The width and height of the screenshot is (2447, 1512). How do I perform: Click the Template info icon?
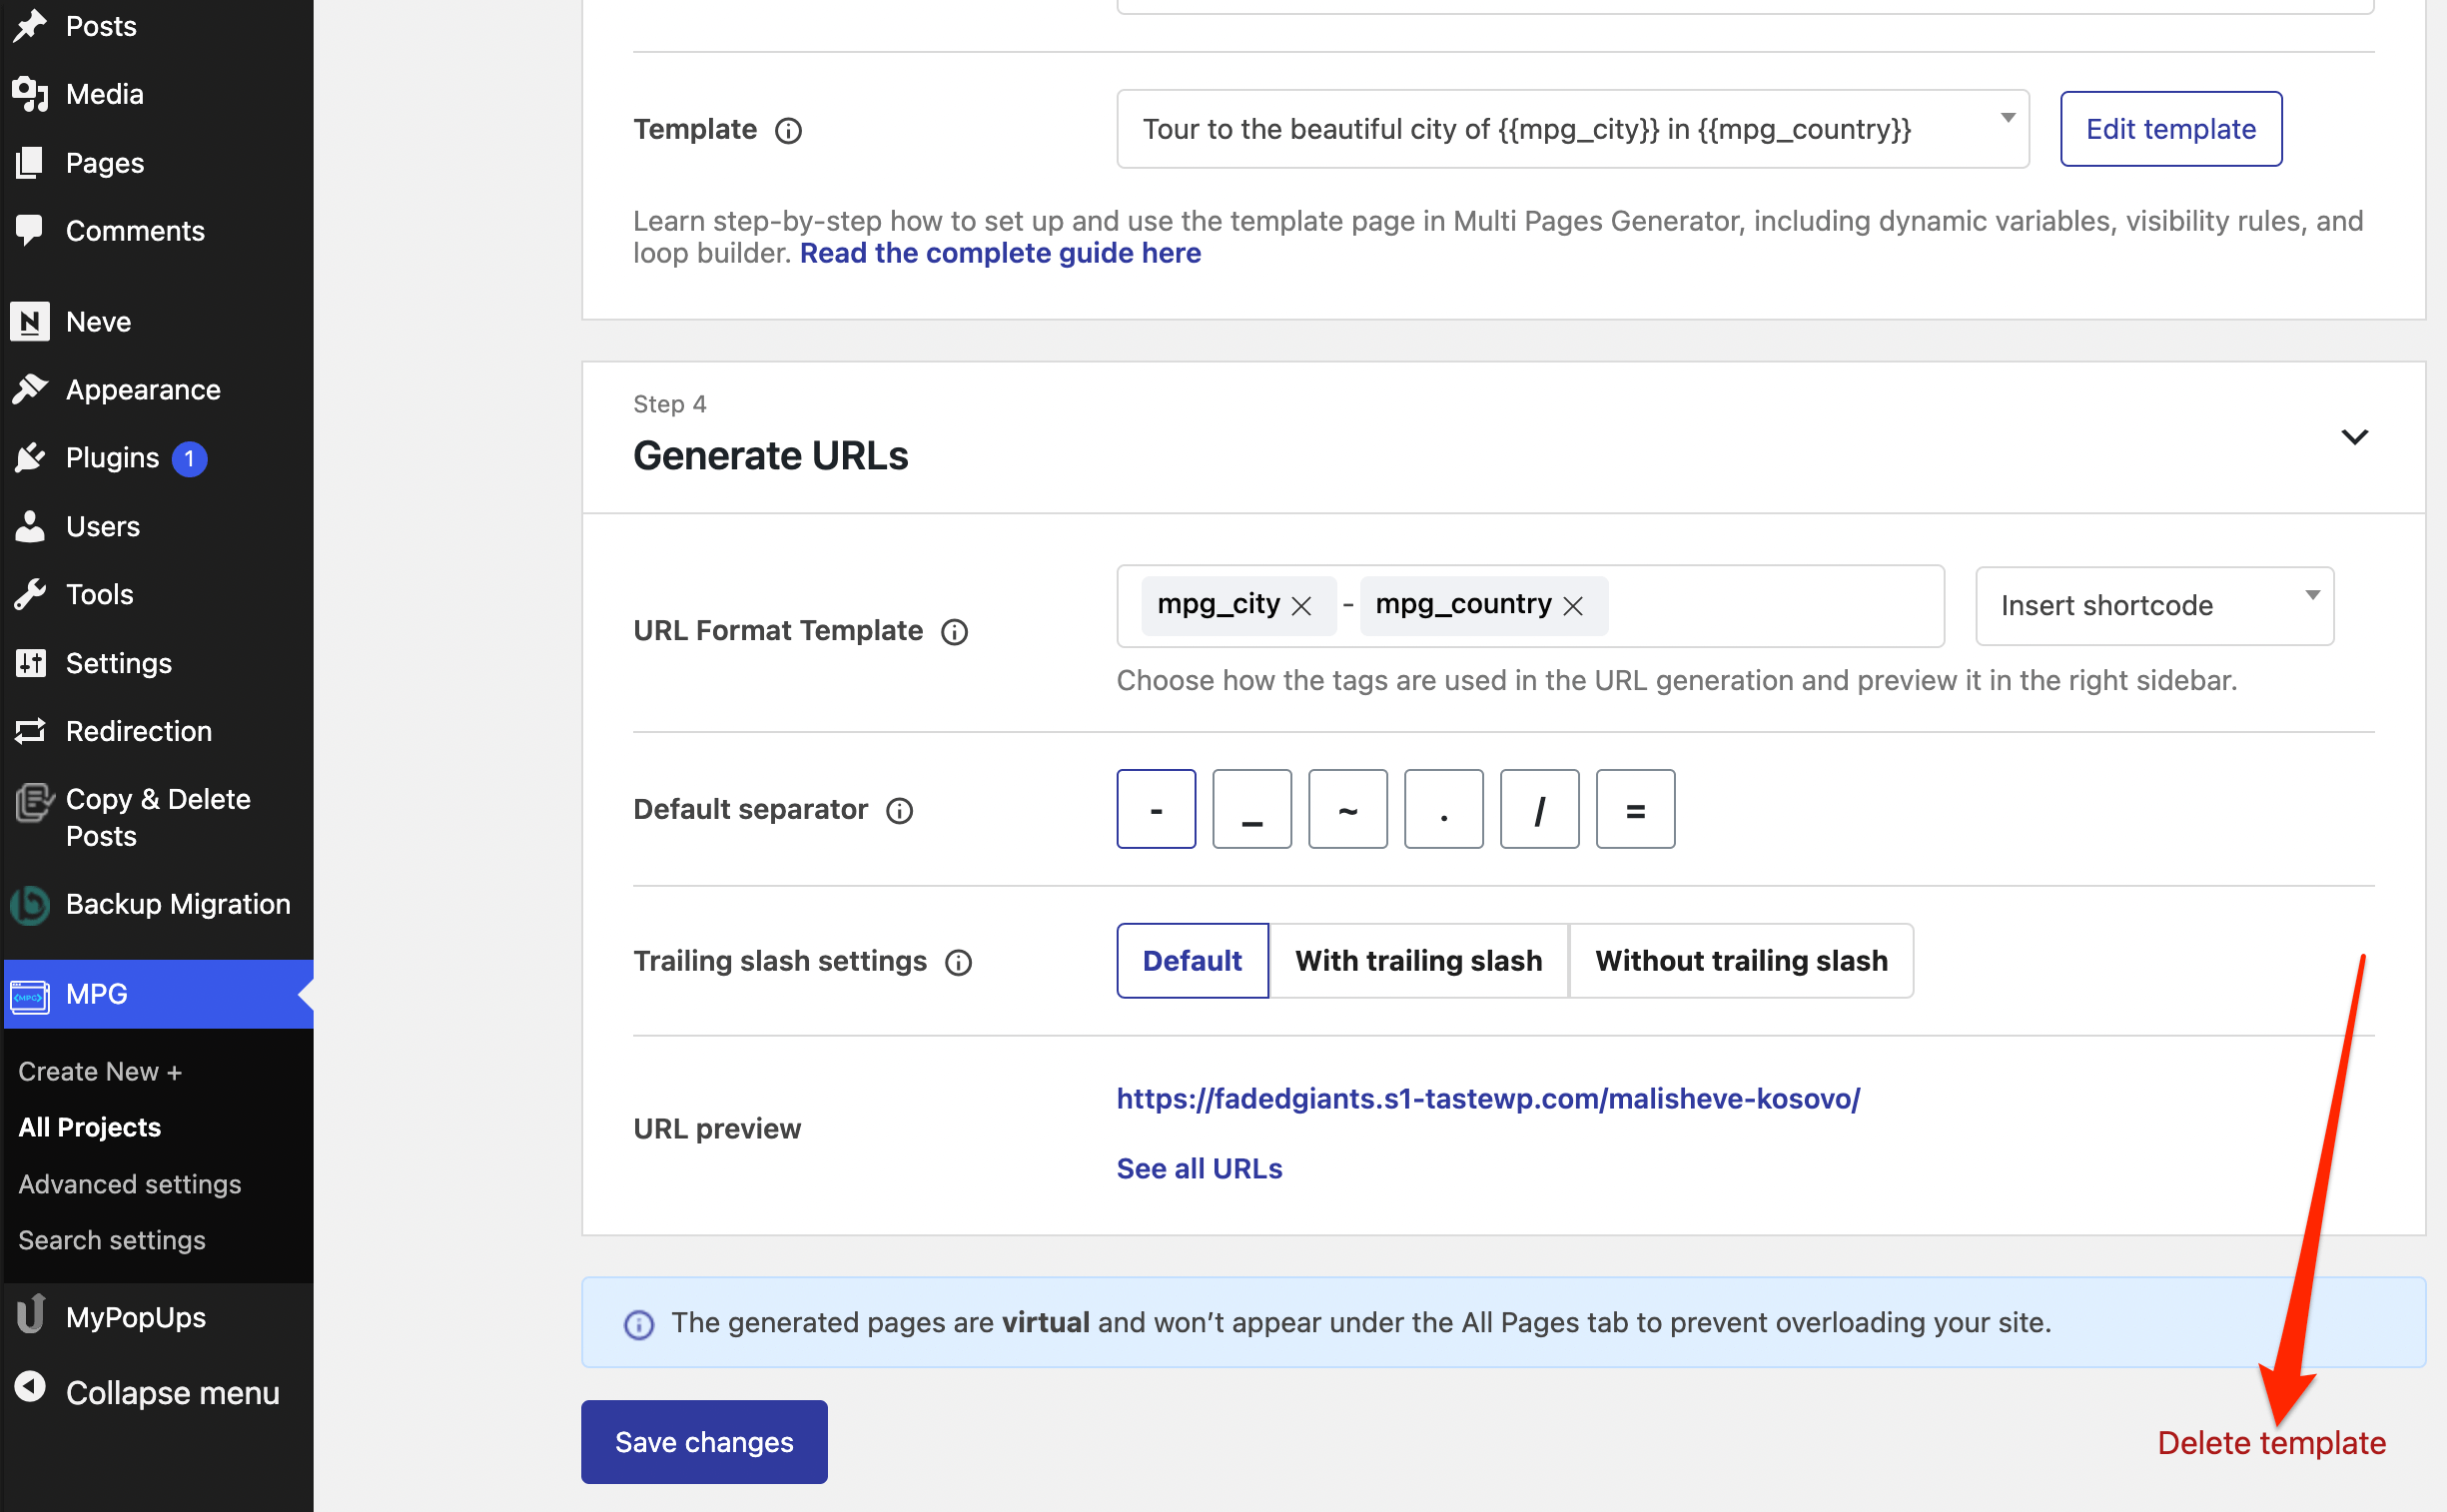pyautogui.click(x=788, y=131)
